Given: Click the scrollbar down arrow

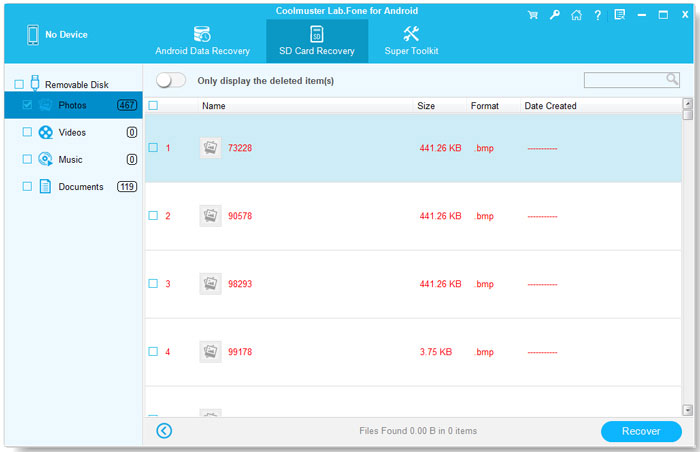Looking at the screenshot, I should coord(687,409).
